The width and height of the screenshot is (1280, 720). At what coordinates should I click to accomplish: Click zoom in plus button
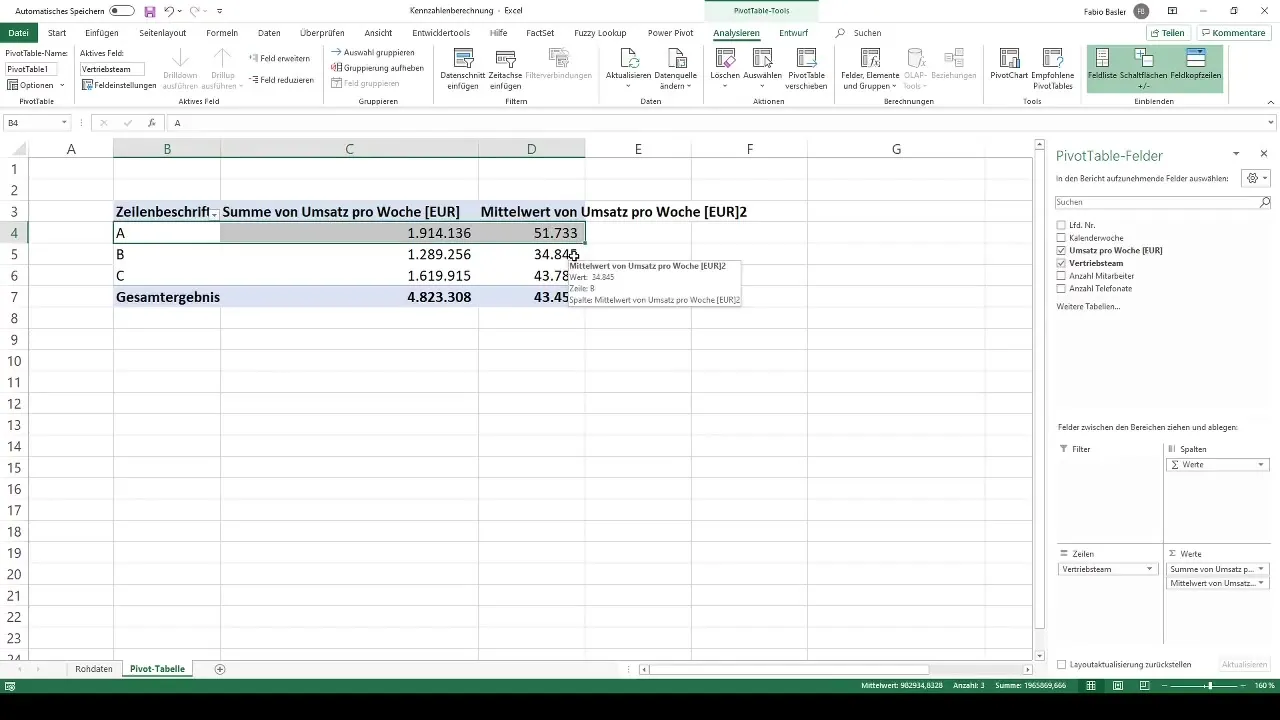coord(1245,686)
